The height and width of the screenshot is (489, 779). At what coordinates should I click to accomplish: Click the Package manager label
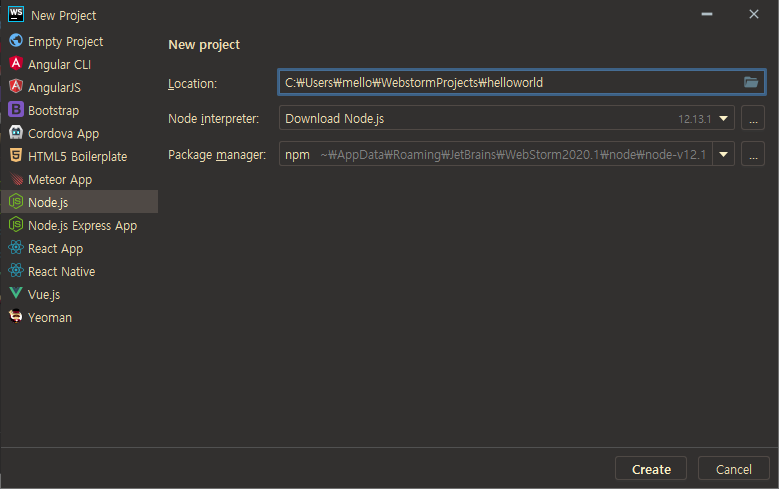217,155
